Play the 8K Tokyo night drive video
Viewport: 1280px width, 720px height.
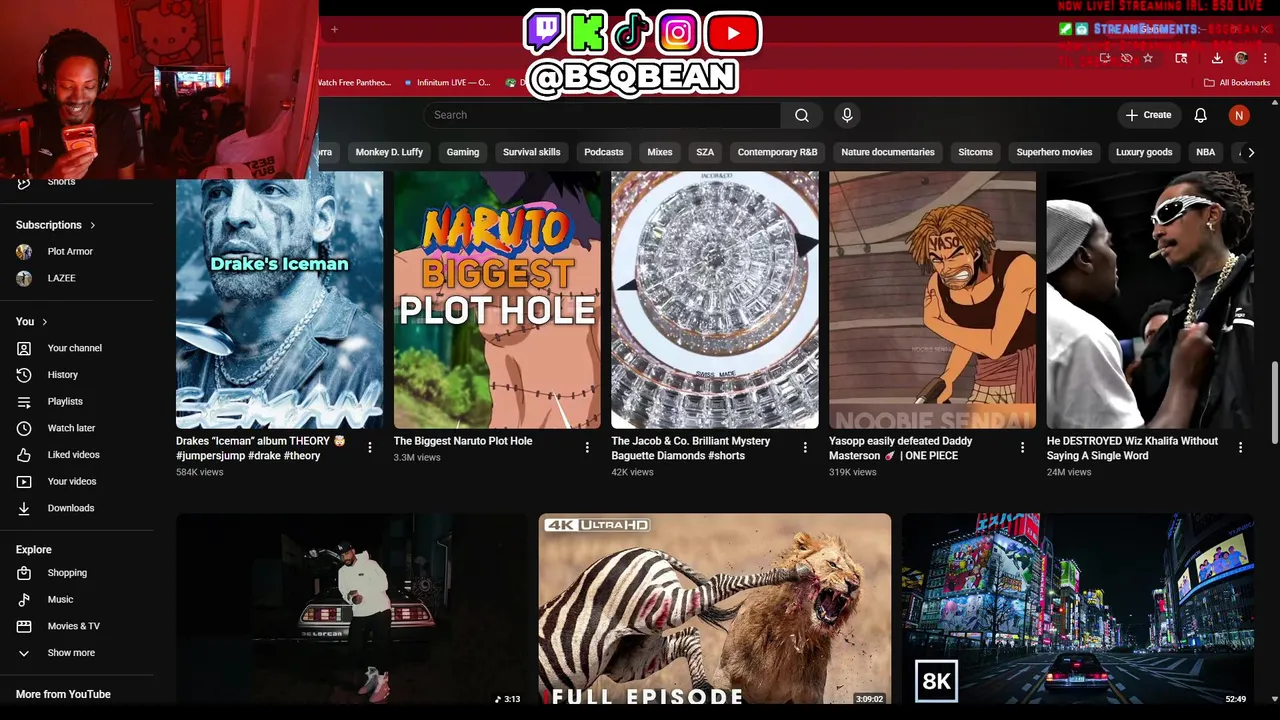[1078, 609]
